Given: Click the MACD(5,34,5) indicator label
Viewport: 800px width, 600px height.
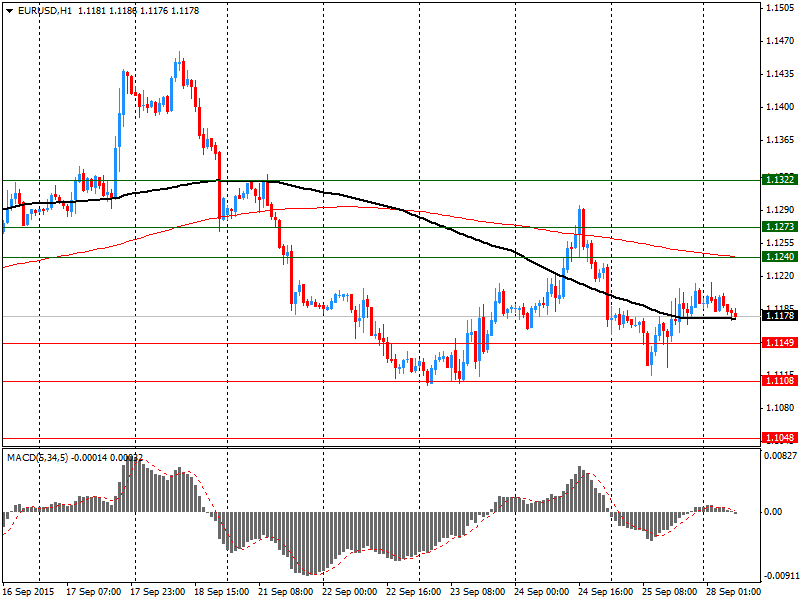Looking at the screenshot, I should coord(37,458).
